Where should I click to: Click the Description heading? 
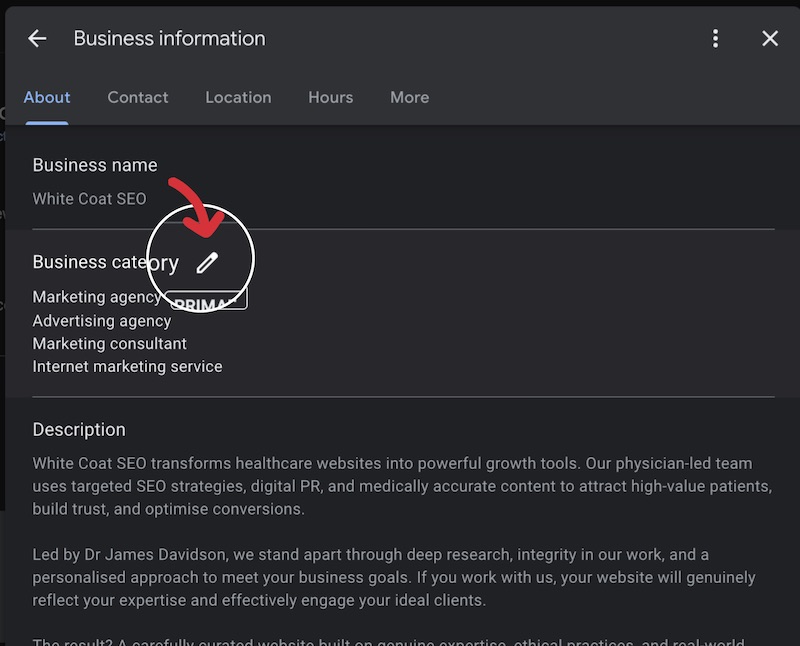coord(79,430)
